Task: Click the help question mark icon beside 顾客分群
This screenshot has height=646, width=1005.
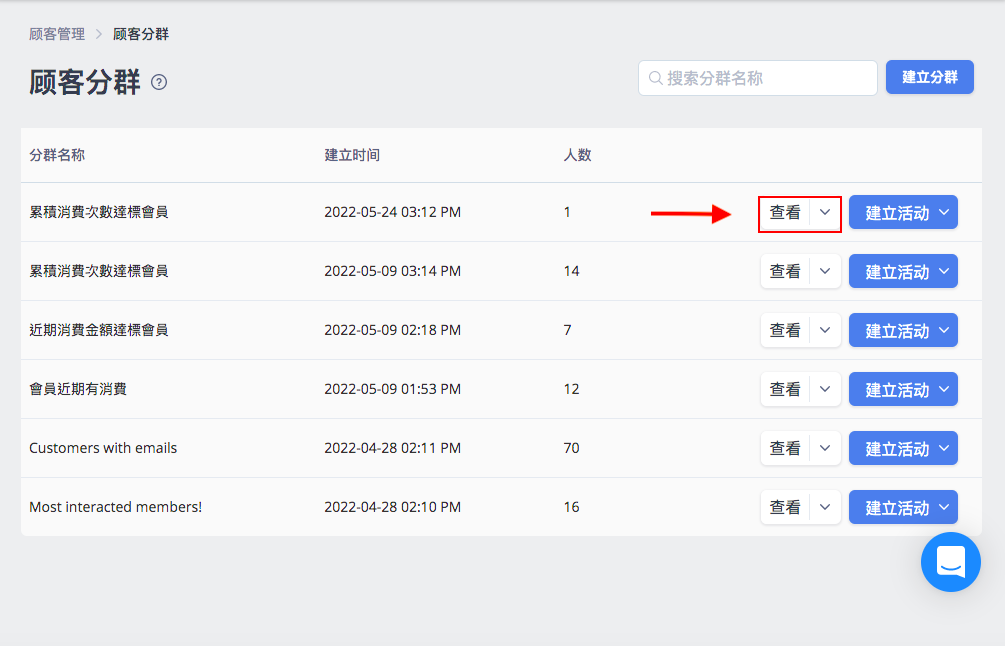Action: 159,82
